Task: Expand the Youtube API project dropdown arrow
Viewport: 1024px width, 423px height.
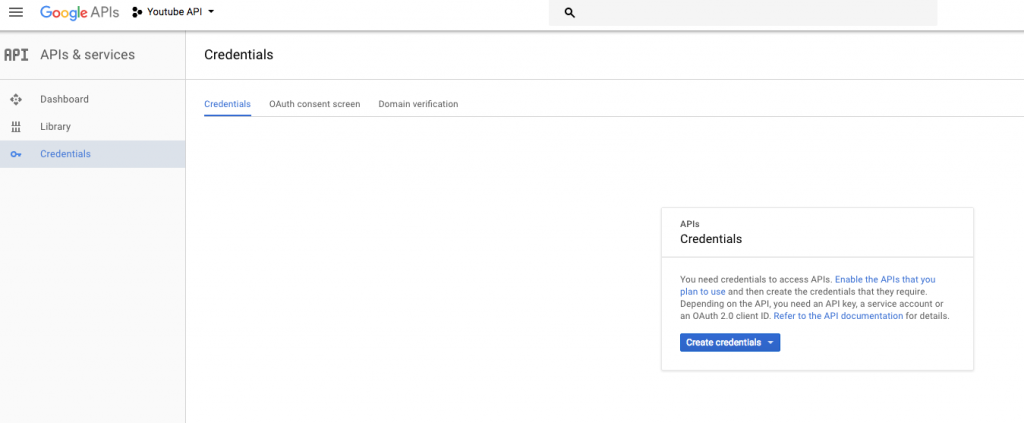Action: (211, 12)
